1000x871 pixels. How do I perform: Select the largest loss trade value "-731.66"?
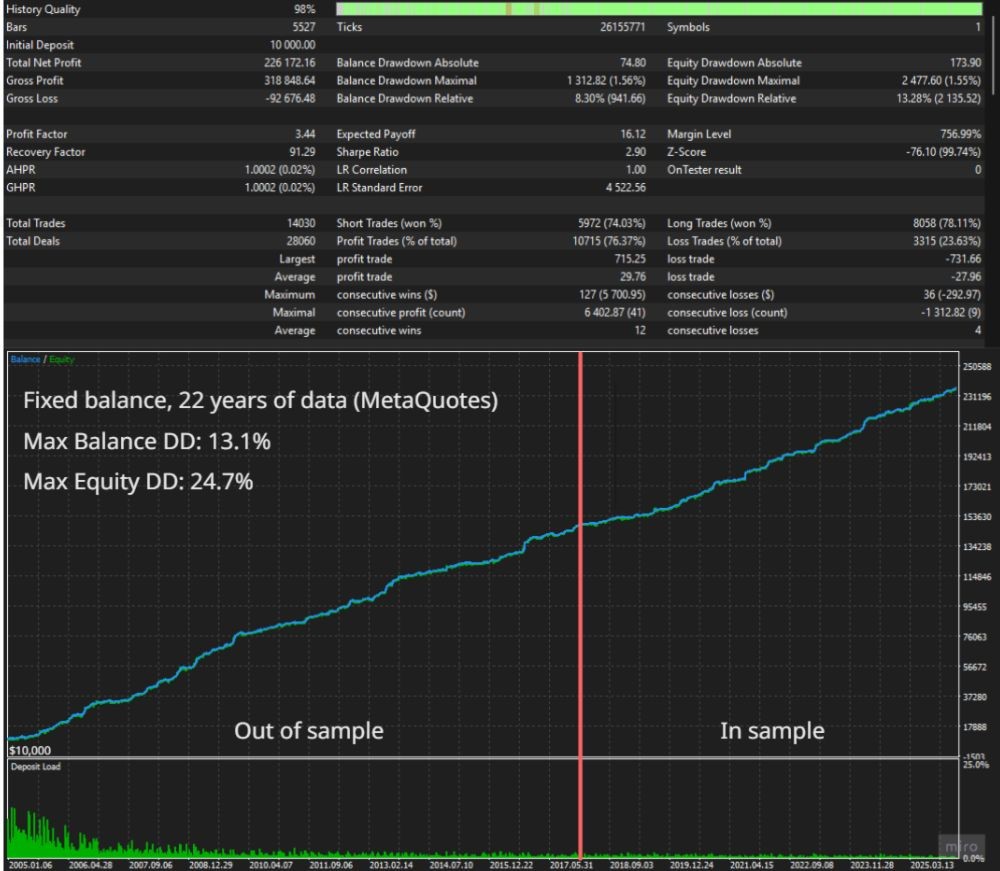click(964, 259)
